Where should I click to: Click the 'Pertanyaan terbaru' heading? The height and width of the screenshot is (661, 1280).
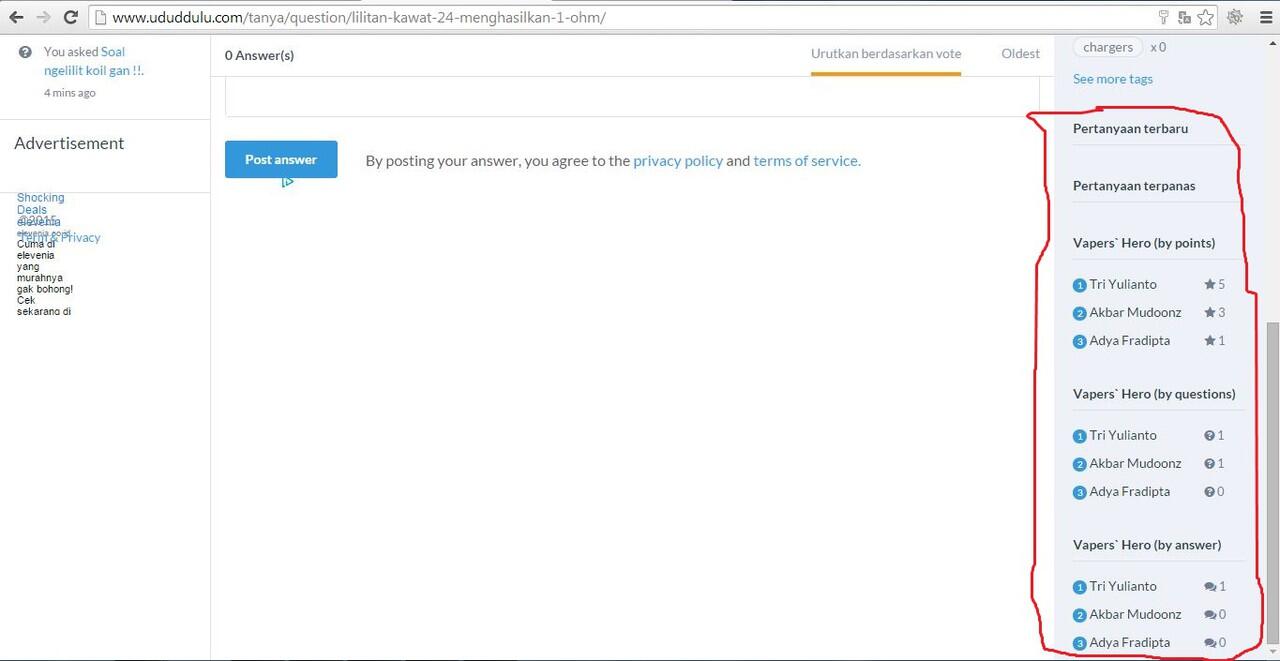(x=1130, y=129)
